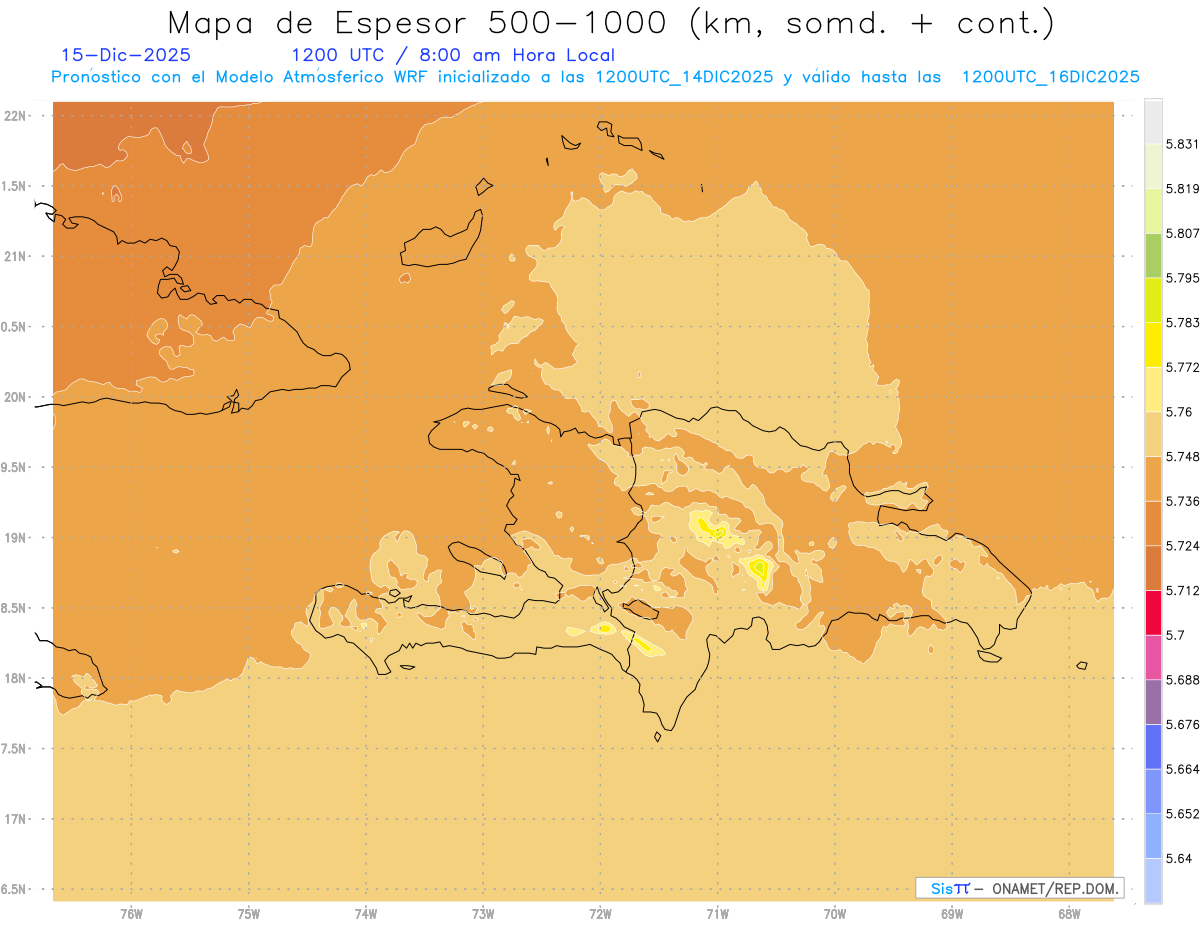Click legend value "5.736"
Image resolution: width=1200 pixels, height=927 pixels.
[1183, 501]
